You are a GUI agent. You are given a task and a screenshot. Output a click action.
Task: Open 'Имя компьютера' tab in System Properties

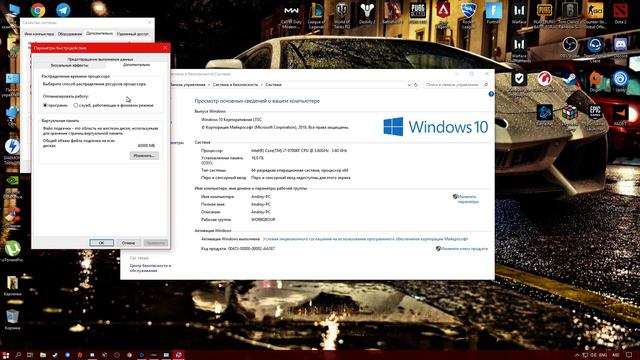pos(39,34)
